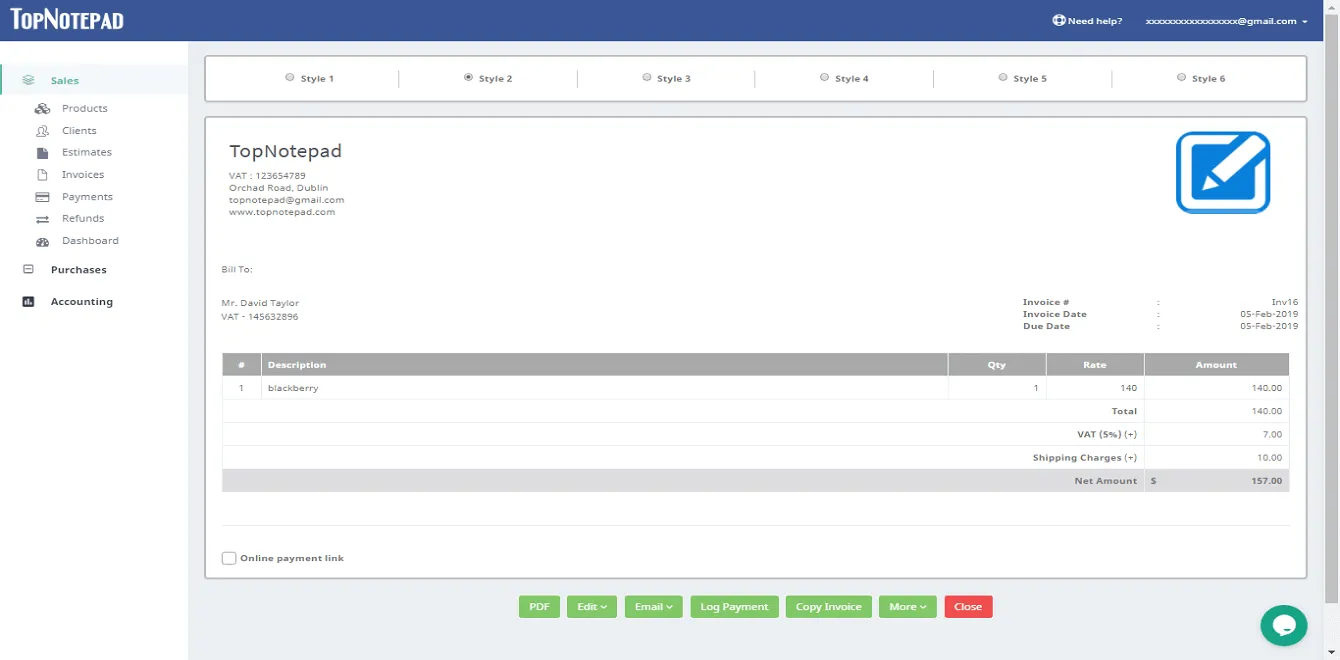Click invoice number Inv16

(x=1284, y=302)
